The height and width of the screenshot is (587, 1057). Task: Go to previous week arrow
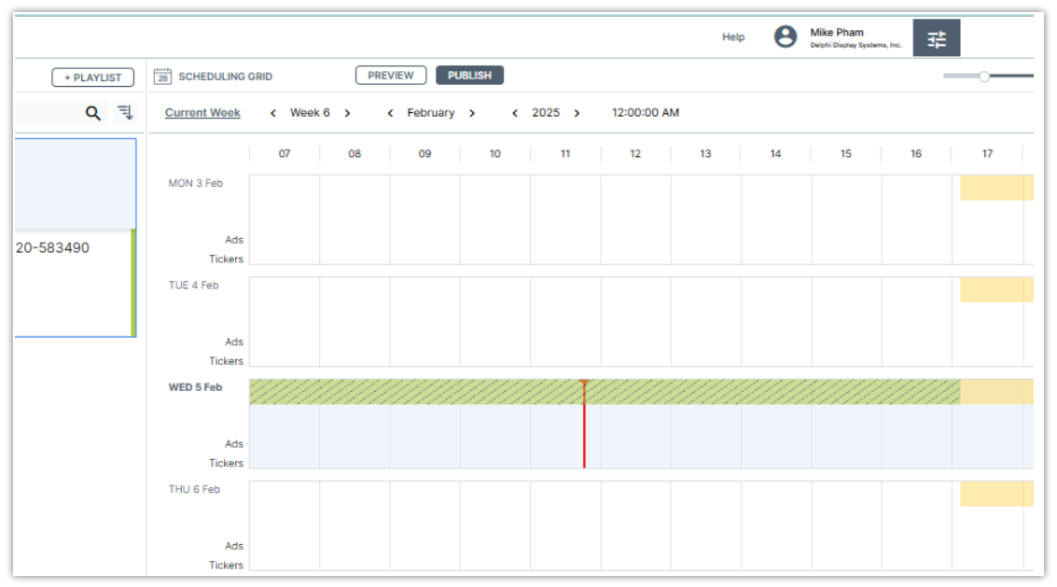[273, 113]
